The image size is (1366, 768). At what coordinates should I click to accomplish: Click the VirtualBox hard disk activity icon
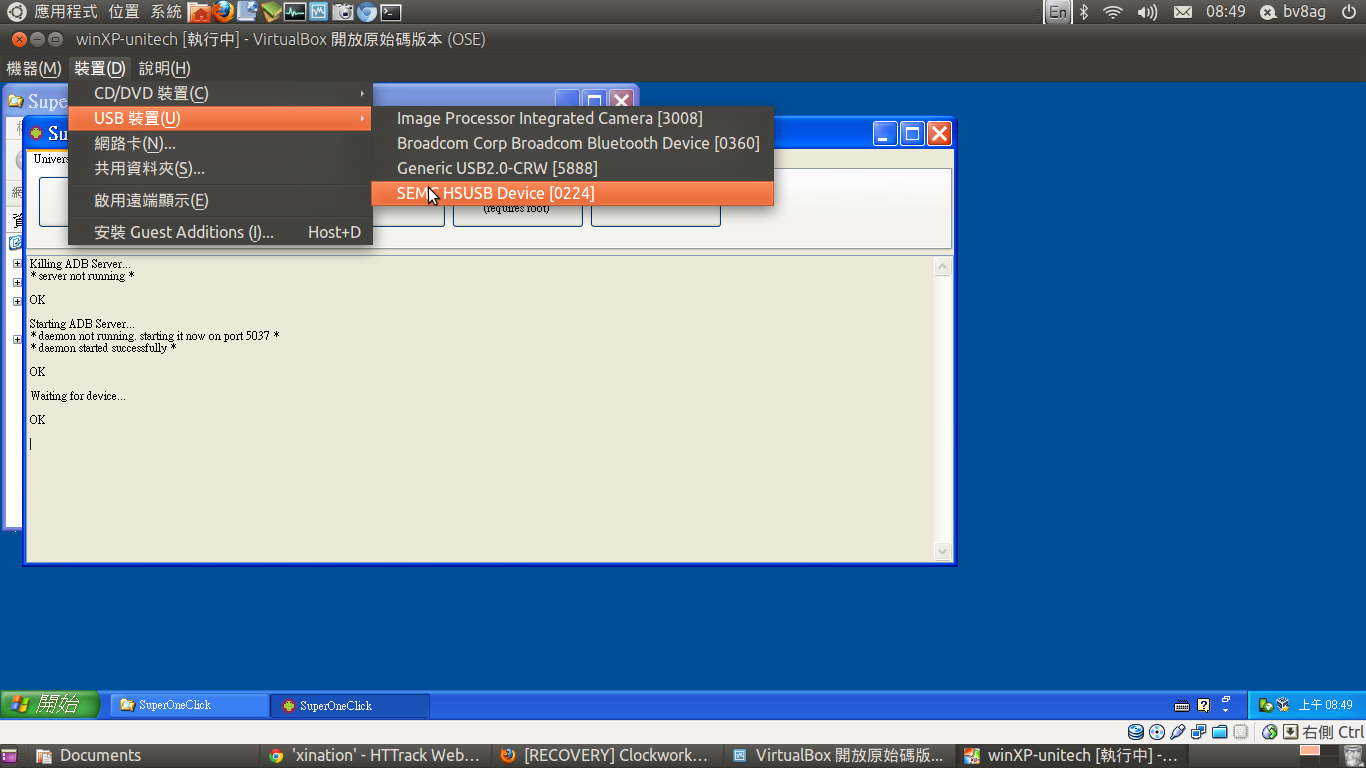pyautogui.click(x=1136, y=732)
